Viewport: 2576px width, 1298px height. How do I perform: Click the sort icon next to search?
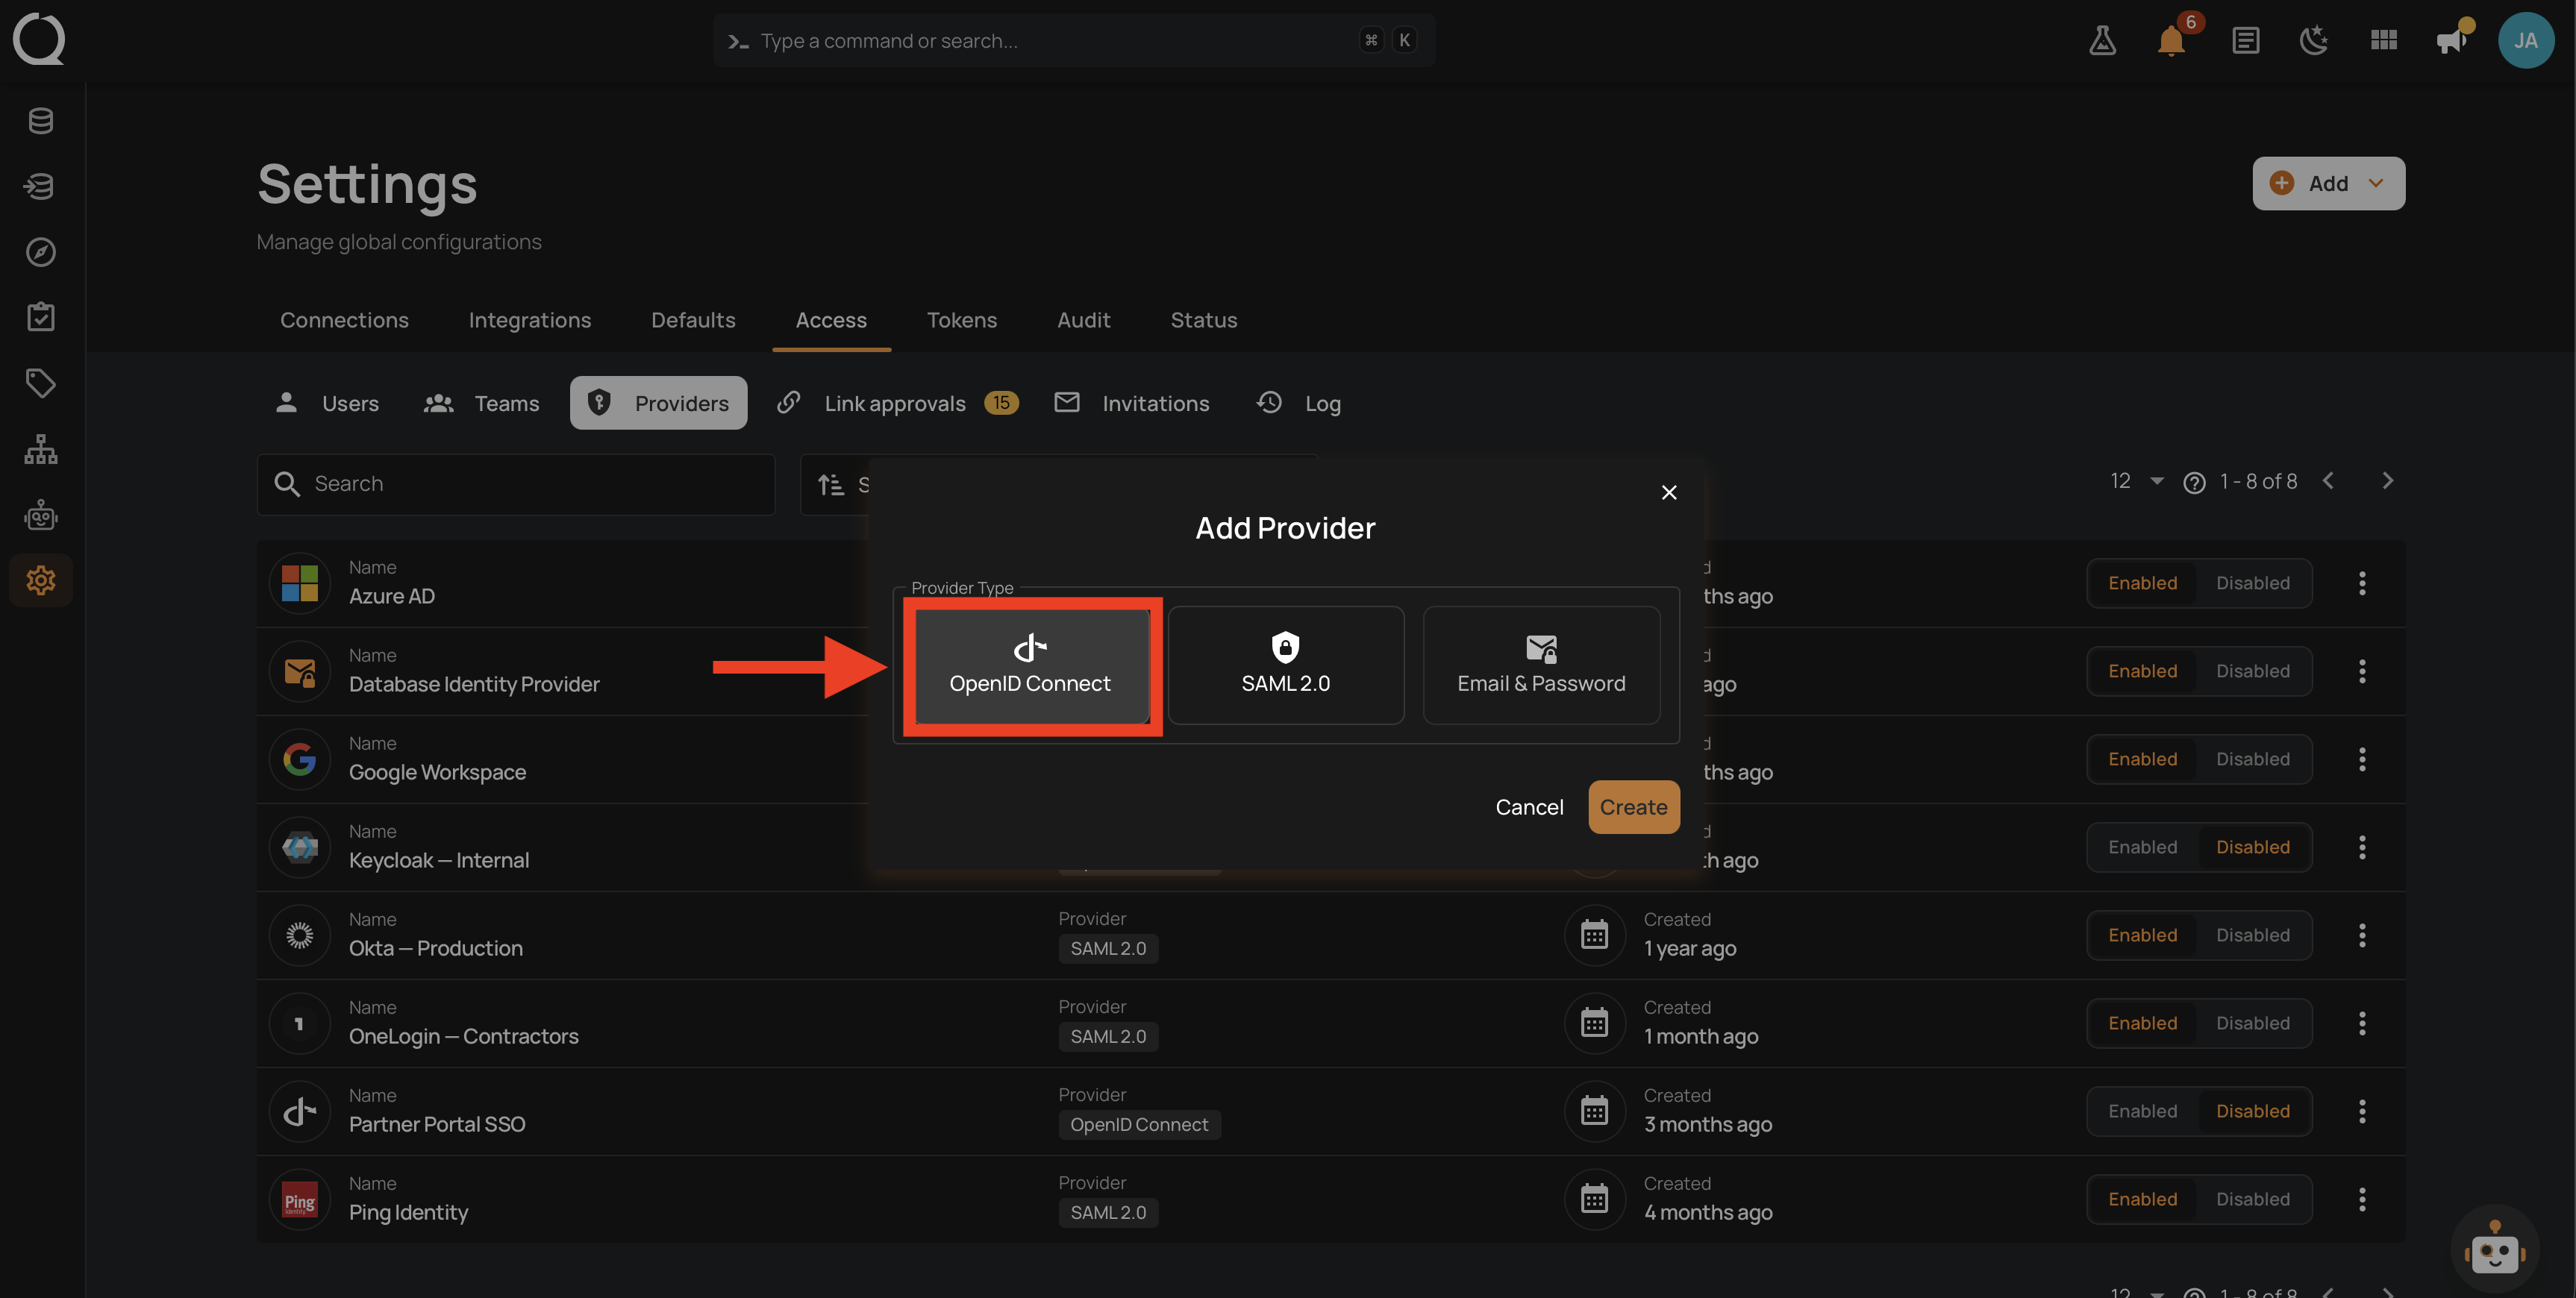(x=831, y=485)
